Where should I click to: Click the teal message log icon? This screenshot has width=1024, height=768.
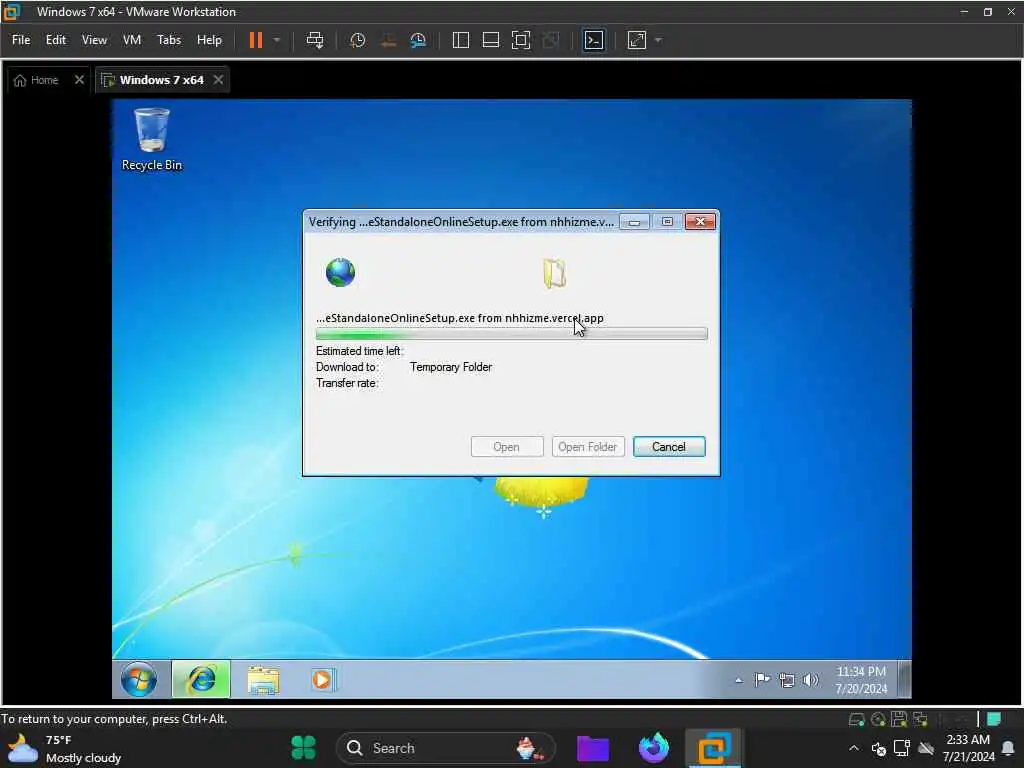995,719
